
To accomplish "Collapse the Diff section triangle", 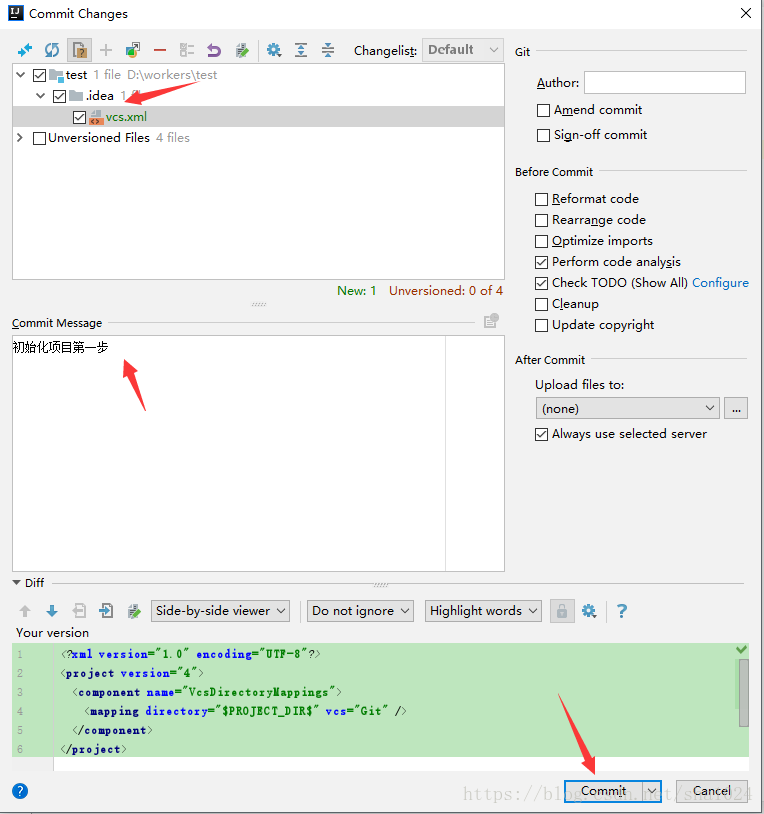I will coord(16,582).
